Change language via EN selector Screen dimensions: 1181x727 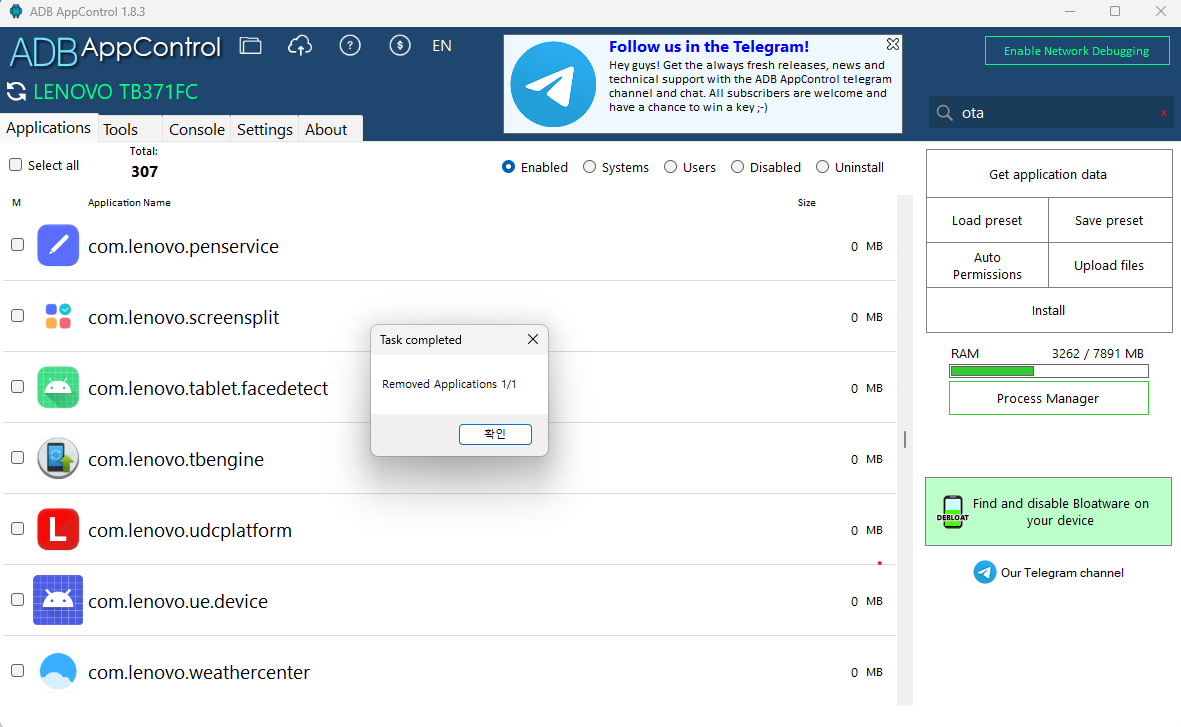pyautogui.click(x=442, y=46)
